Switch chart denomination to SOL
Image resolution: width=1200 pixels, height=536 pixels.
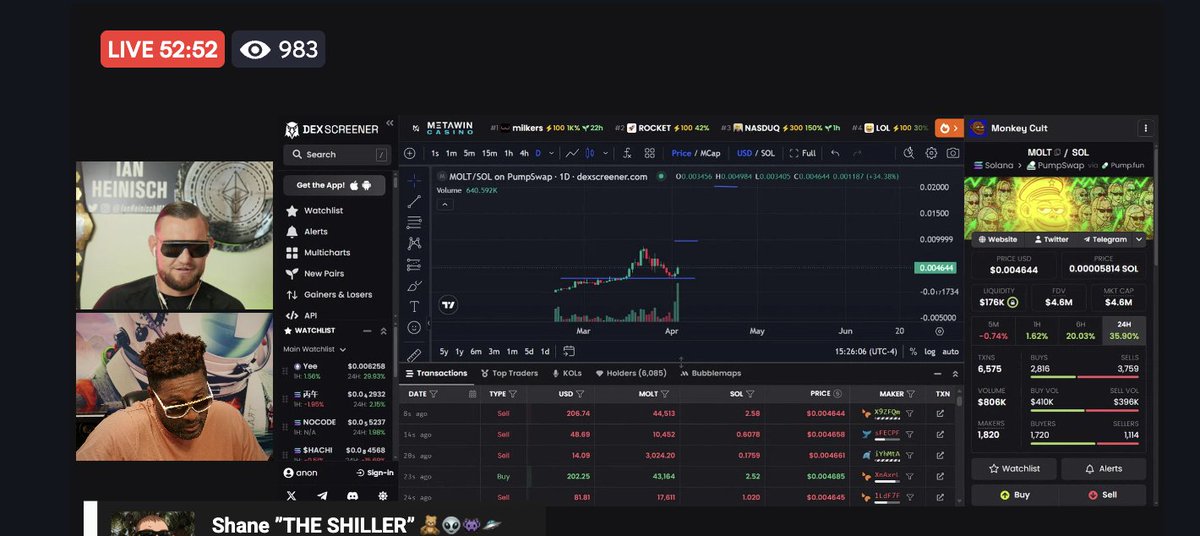coord(767,153)
